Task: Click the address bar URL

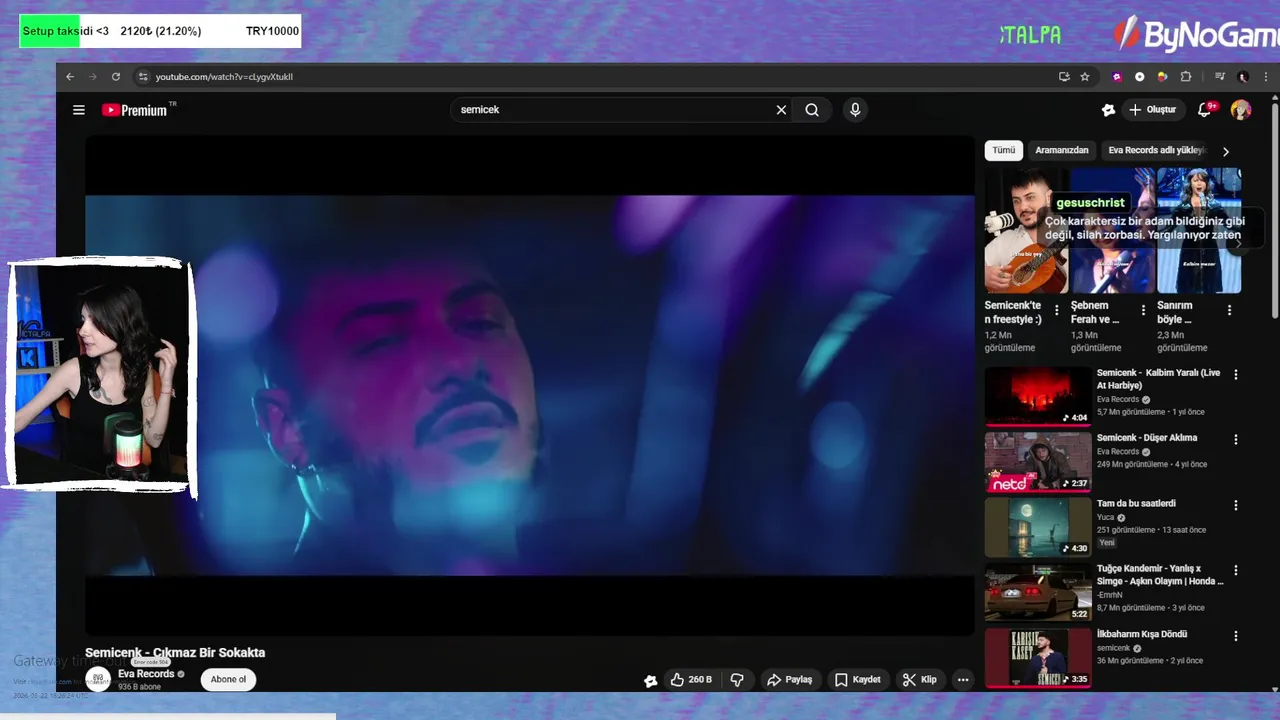Action: point(224,77)
